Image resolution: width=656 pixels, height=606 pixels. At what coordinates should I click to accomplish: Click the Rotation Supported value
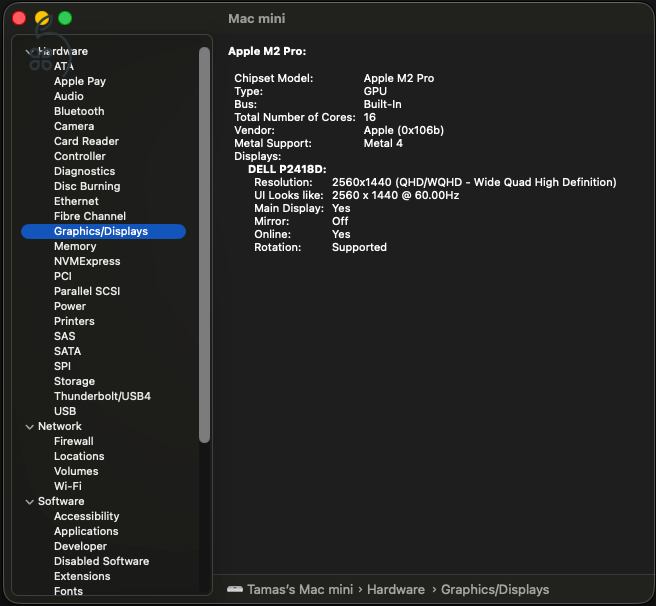click(x=359, y=247)
